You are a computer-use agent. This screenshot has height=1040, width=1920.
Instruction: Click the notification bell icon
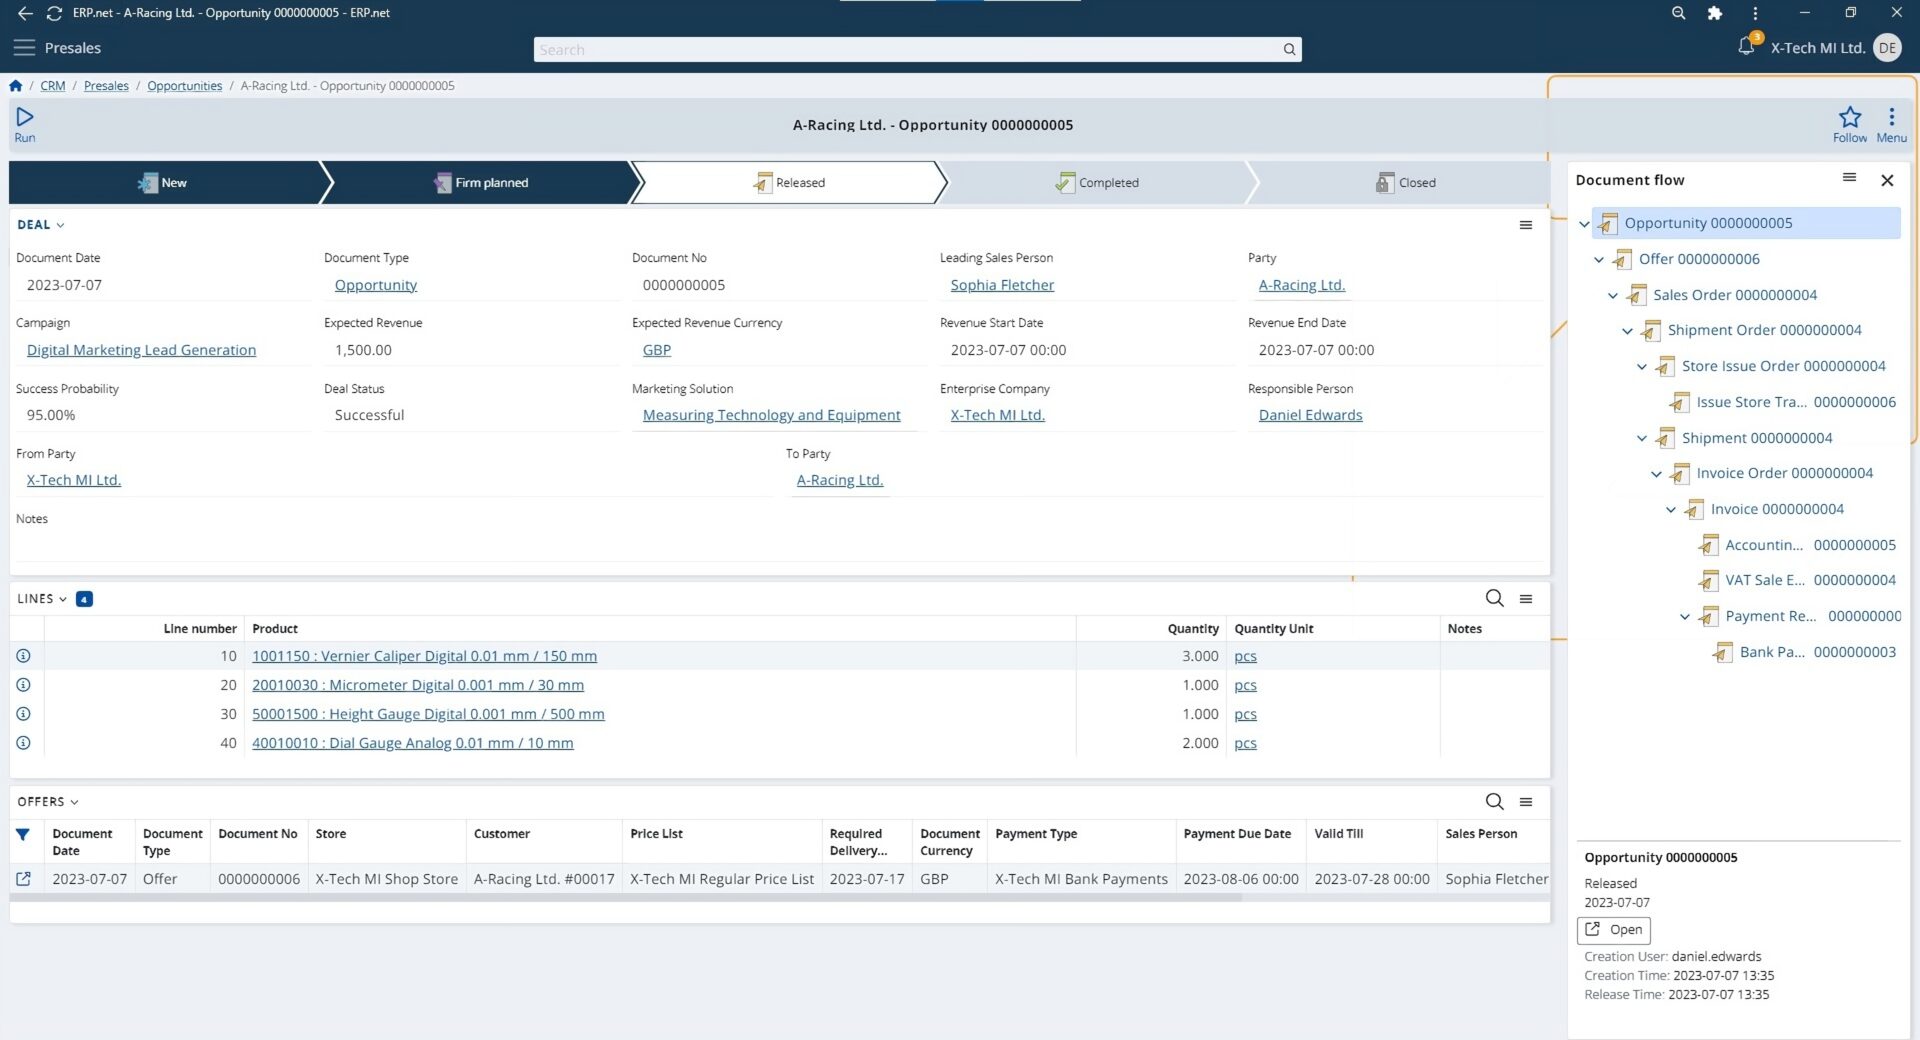[1745, 47]
